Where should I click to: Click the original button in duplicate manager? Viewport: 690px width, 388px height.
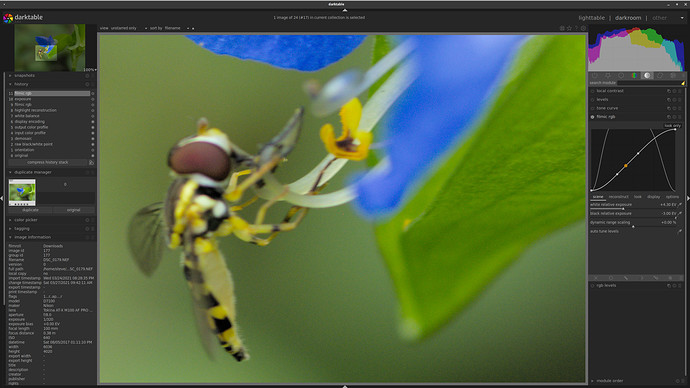click(x=73, y=210)
